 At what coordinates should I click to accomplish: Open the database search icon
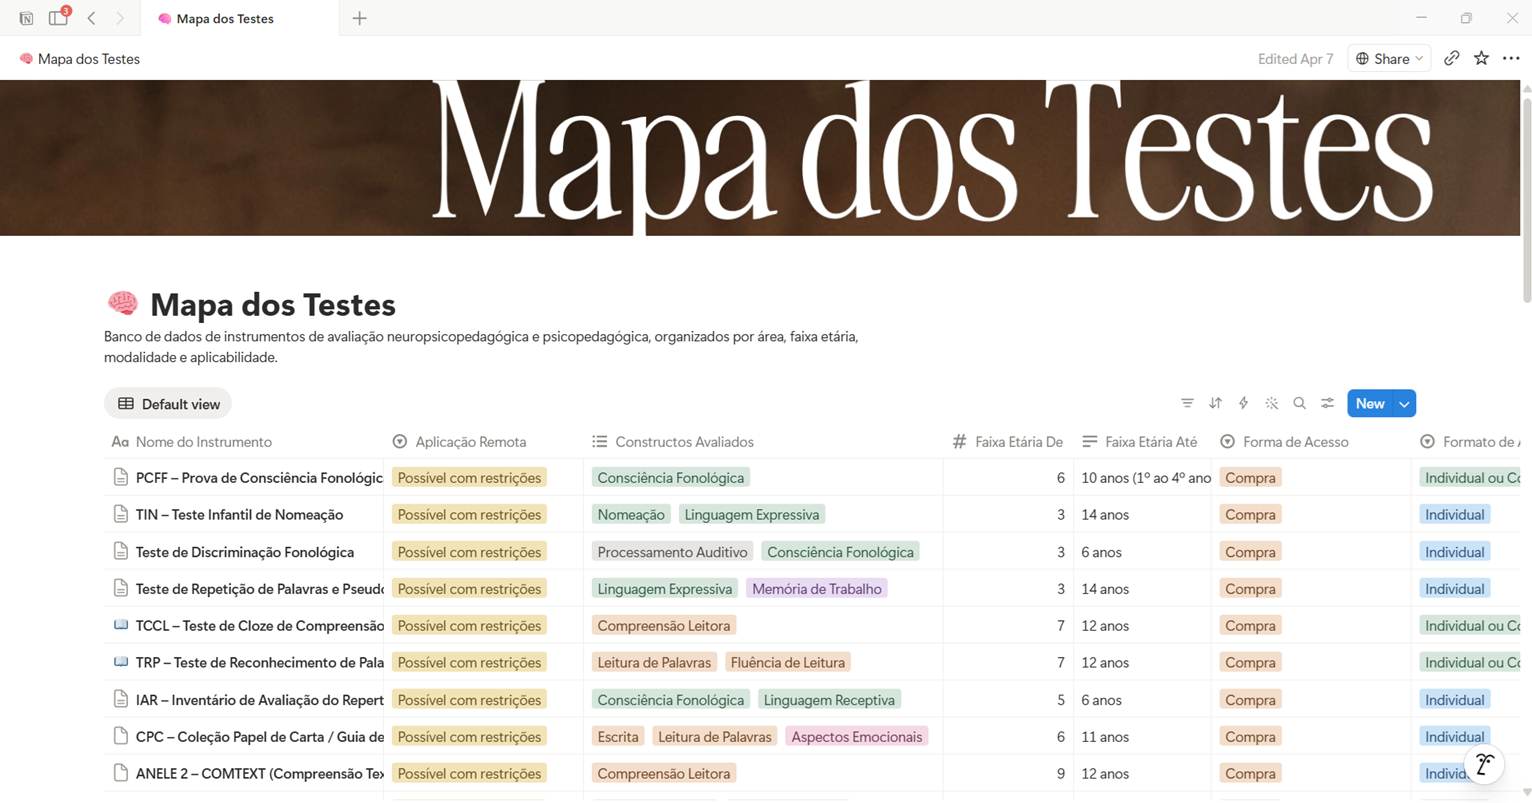(1299, 403)
